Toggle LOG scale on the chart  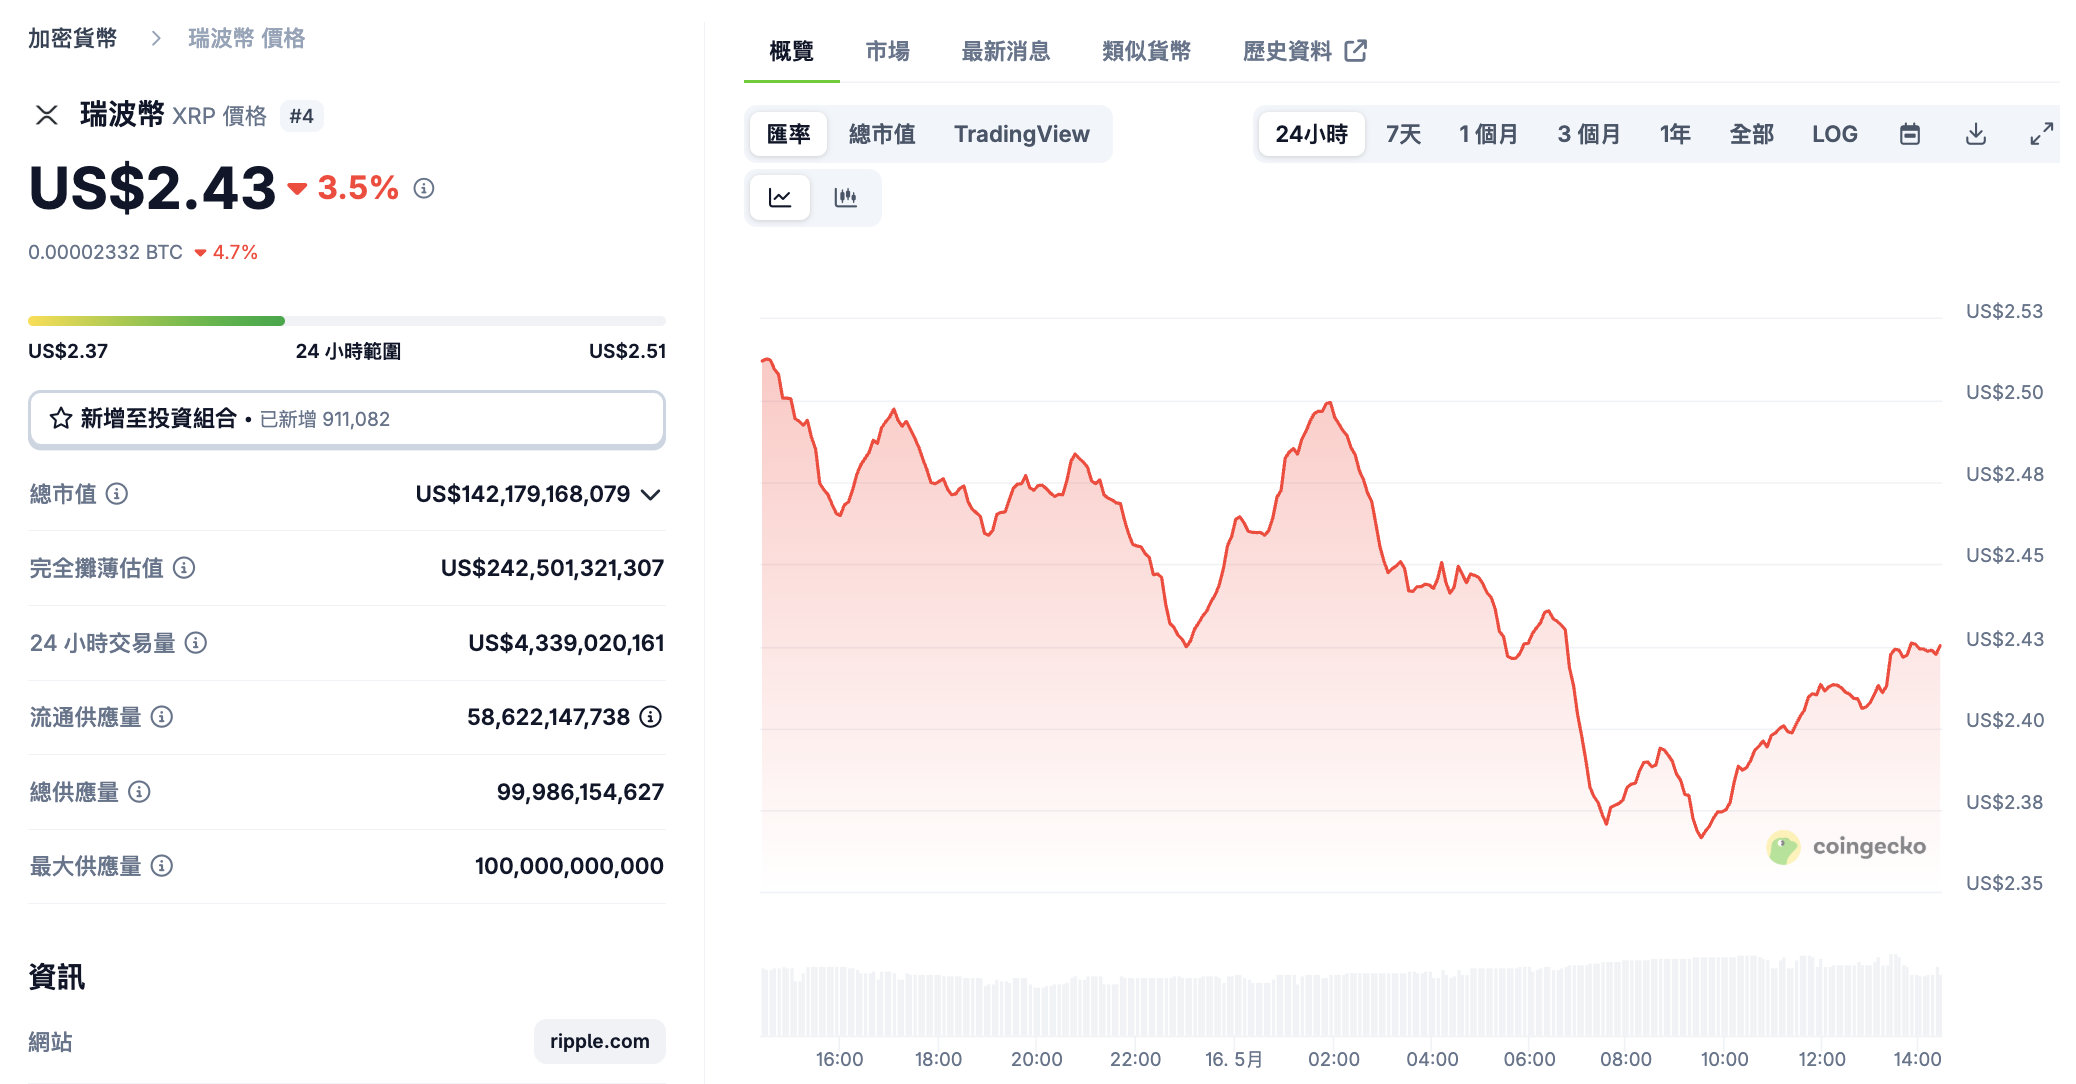(1834, 133)
